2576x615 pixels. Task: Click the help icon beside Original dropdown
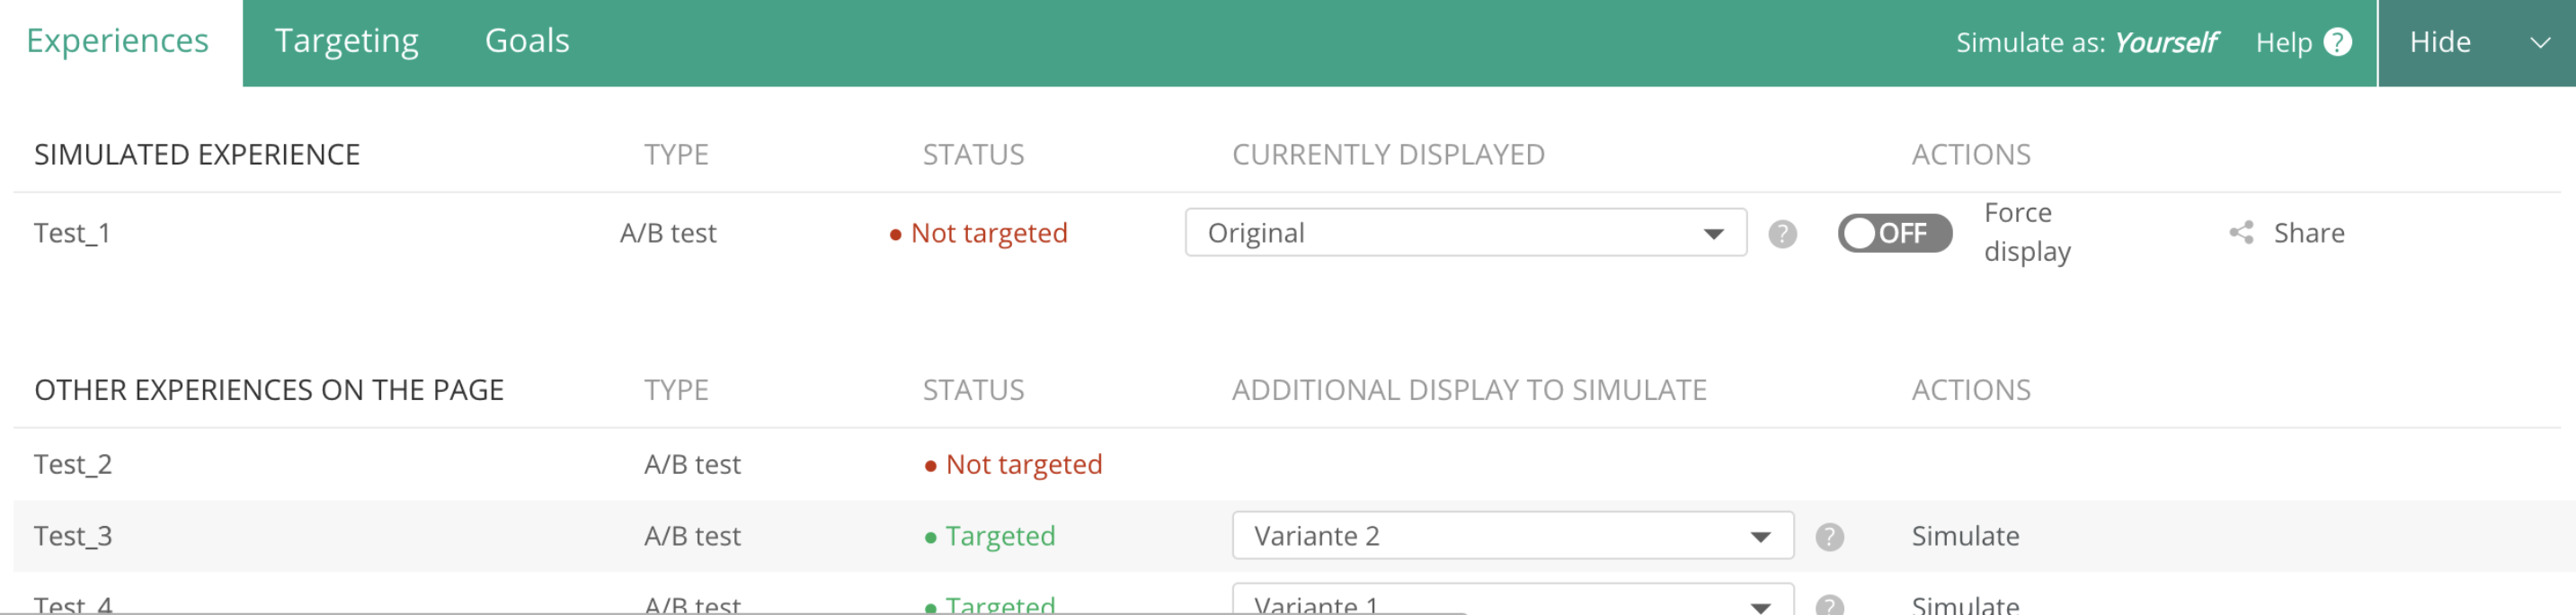click(1782, 234)
